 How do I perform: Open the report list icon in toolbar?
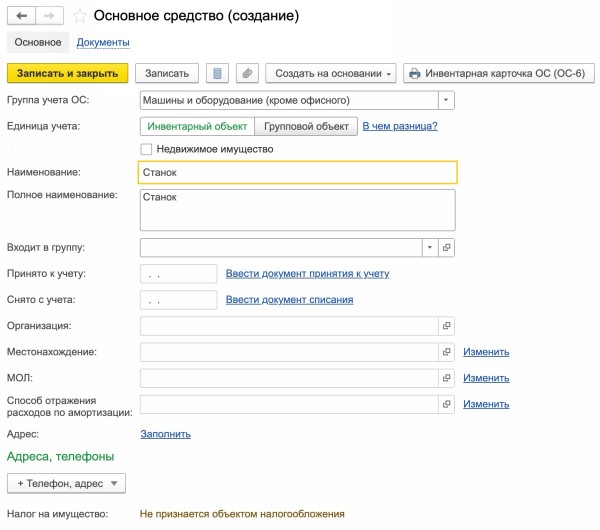(217, 73)
